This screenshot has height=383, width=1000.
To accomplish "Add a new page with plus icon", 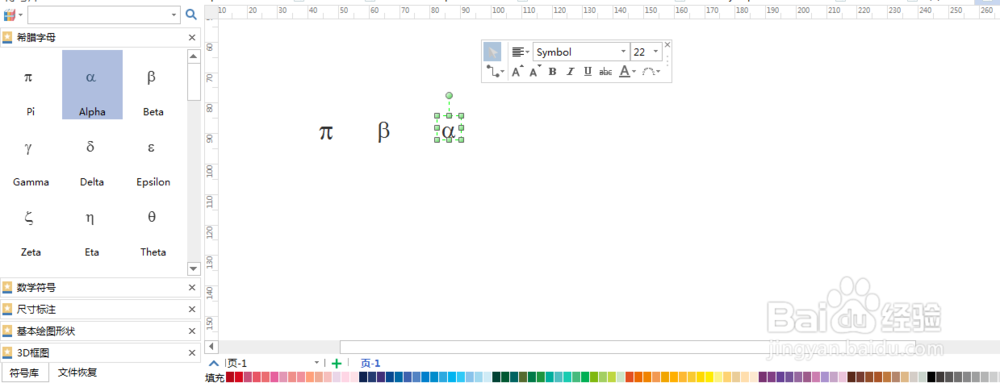I will click(x=337, y=364).
